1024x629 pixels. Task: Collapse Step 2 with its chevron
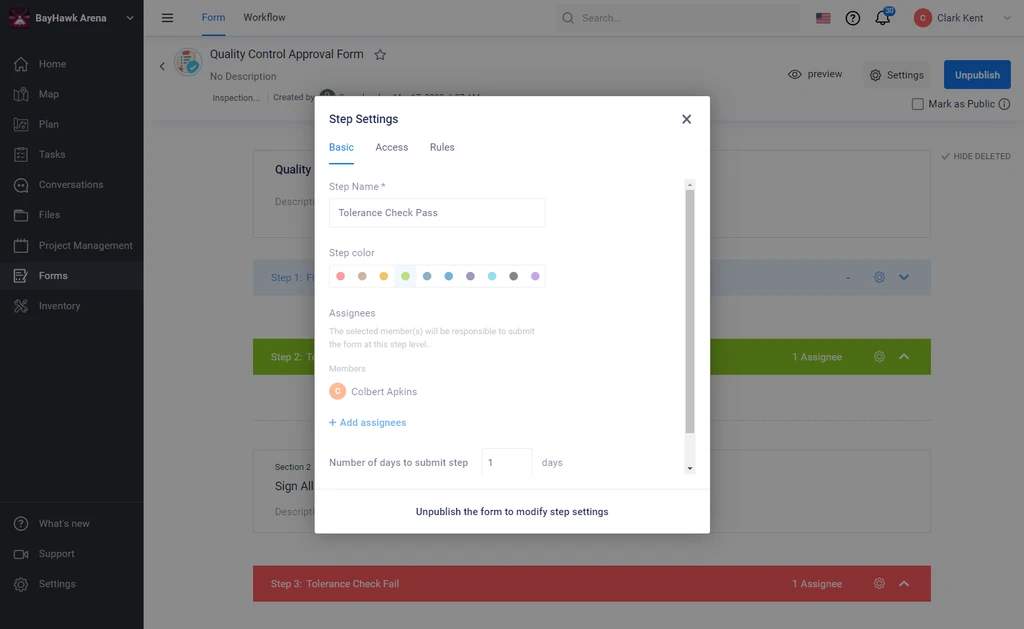pyautogui.click(x=904, y=357)
